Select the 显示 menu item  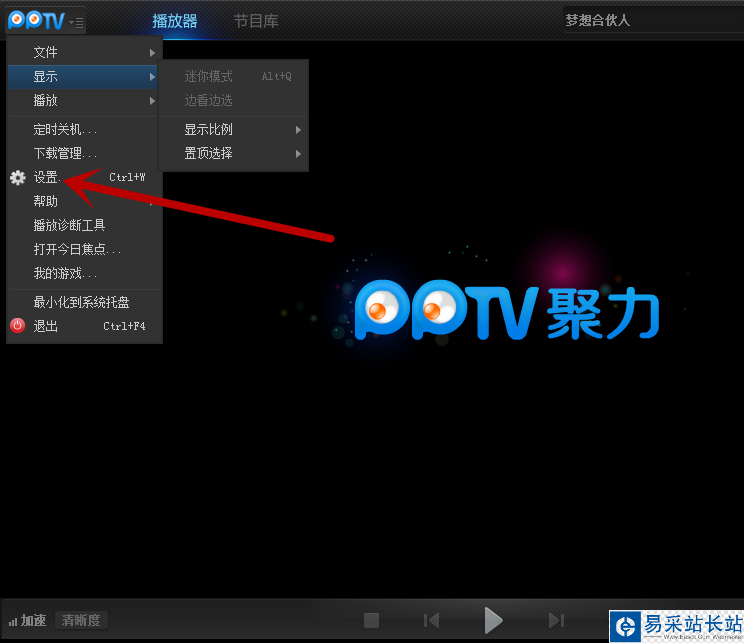(84, 76)
